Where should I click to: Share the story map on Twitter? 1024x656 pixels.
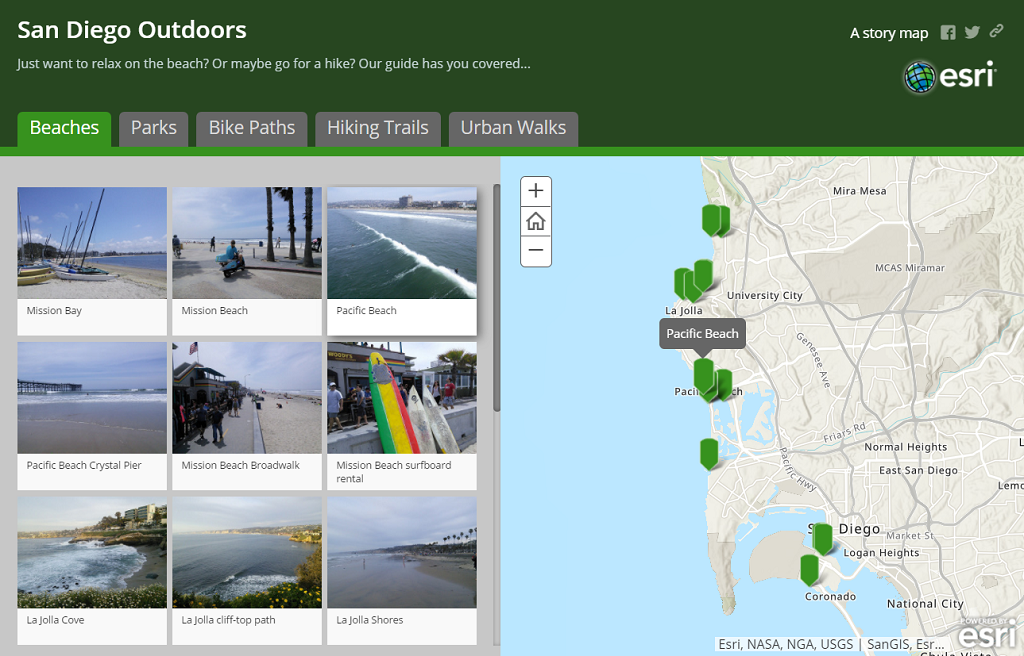pos(972,32)
